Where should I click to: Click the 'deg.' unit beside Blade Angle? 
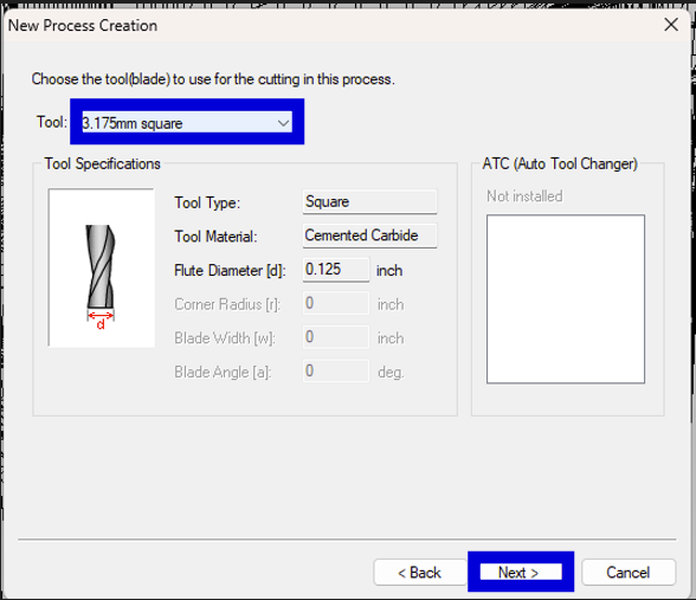coord(391,372)
